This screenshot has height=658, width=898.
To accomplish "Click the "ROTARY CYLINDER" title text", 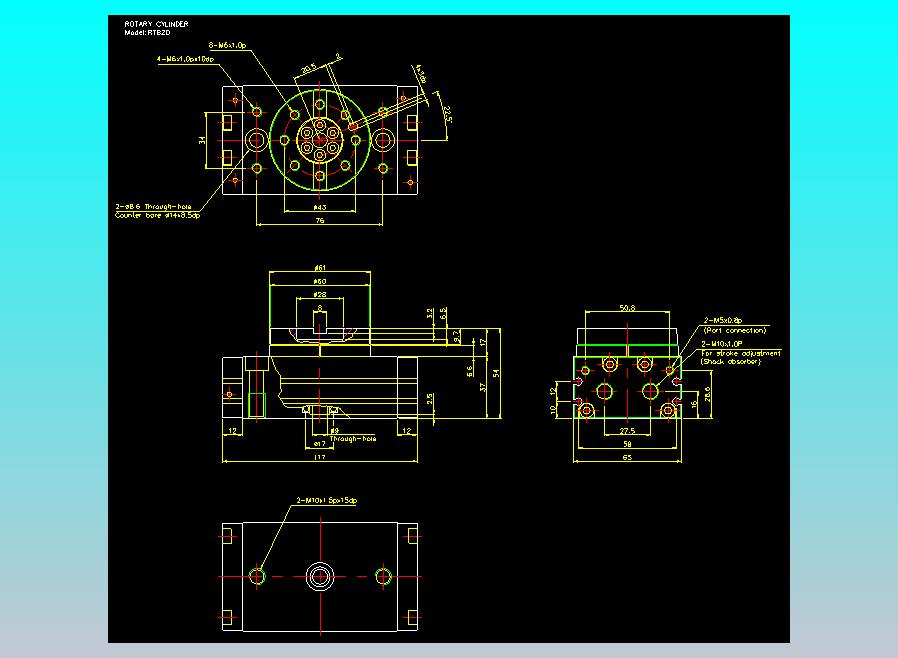I will 156,24.
